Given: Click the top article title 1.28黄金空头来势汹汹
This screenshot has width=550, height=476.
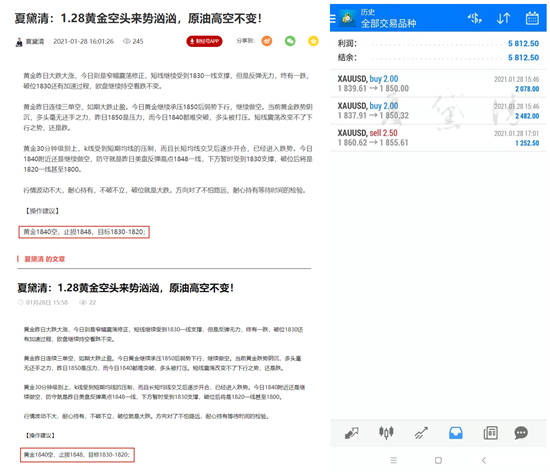Looking at the screenshot, I should [x=138, y=19].
